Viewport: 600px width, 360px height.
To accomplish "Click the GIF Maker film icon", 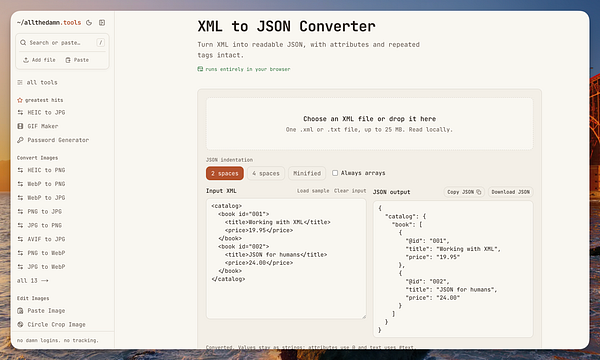I will pyautogui.click(x=20, y=126).
